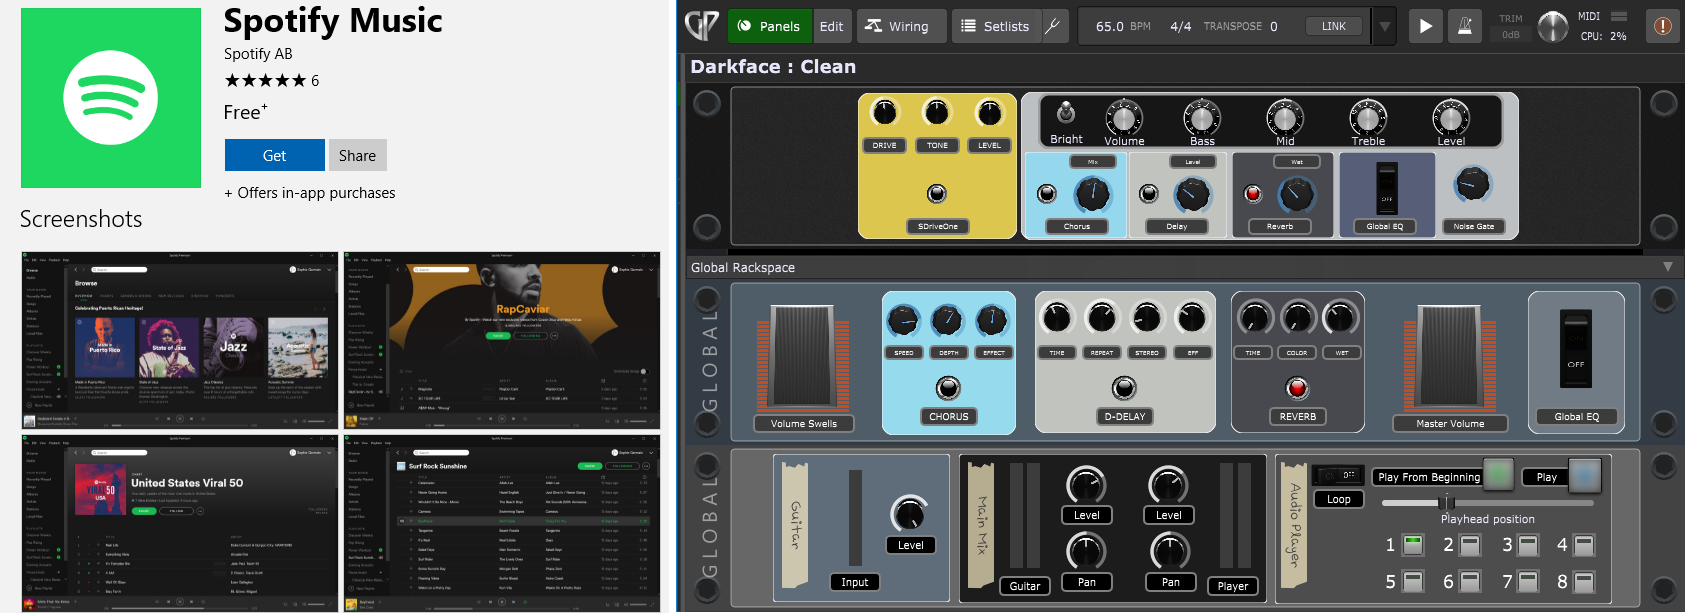Click the red alert panic icon

[1662, 26]
